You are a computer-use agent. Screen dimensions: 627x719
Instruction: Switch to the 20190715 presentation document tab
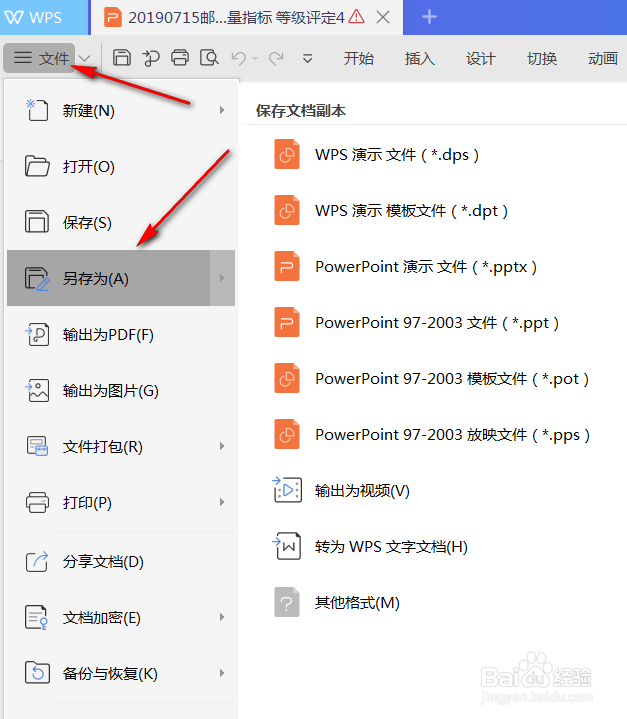(x=247, y=17)
